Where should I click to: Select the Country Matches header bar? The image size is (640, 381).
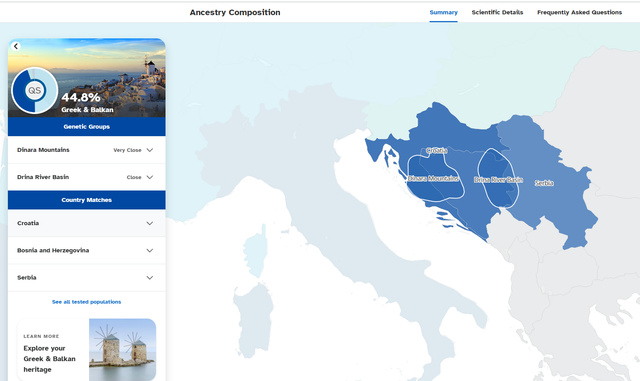[87, 200]
